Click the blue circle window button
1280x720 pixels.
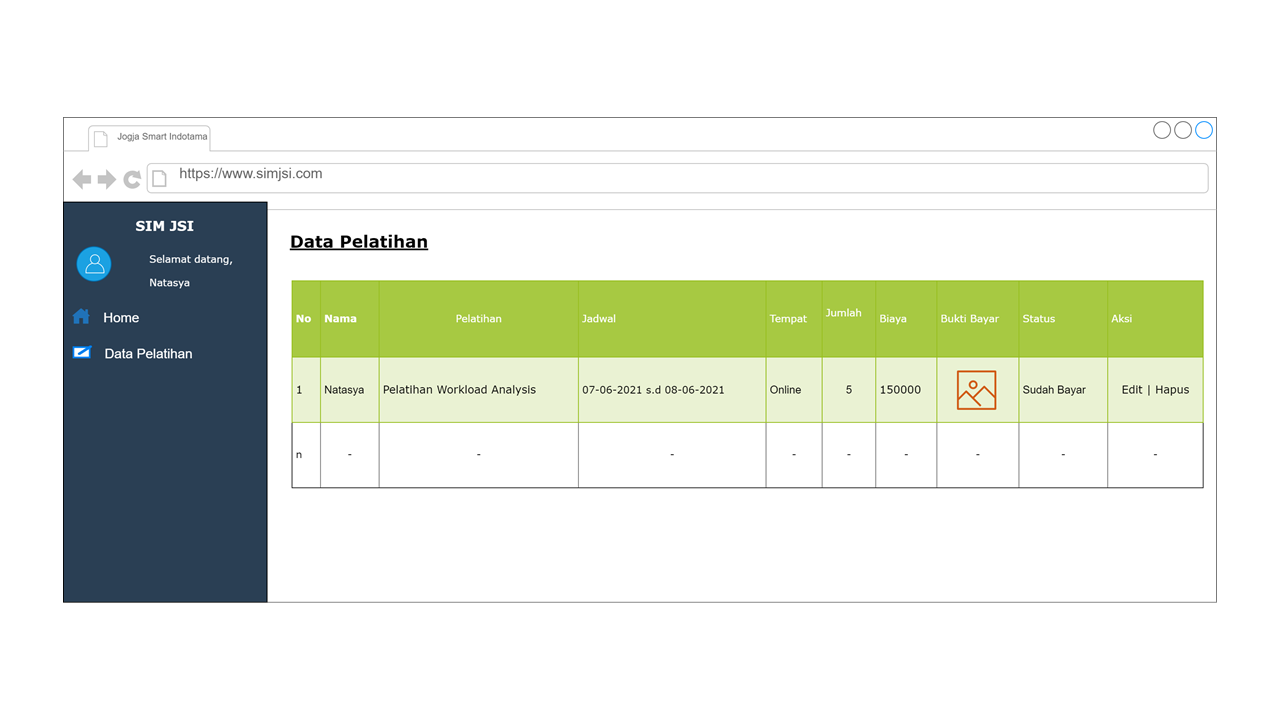coord(1204,130)
